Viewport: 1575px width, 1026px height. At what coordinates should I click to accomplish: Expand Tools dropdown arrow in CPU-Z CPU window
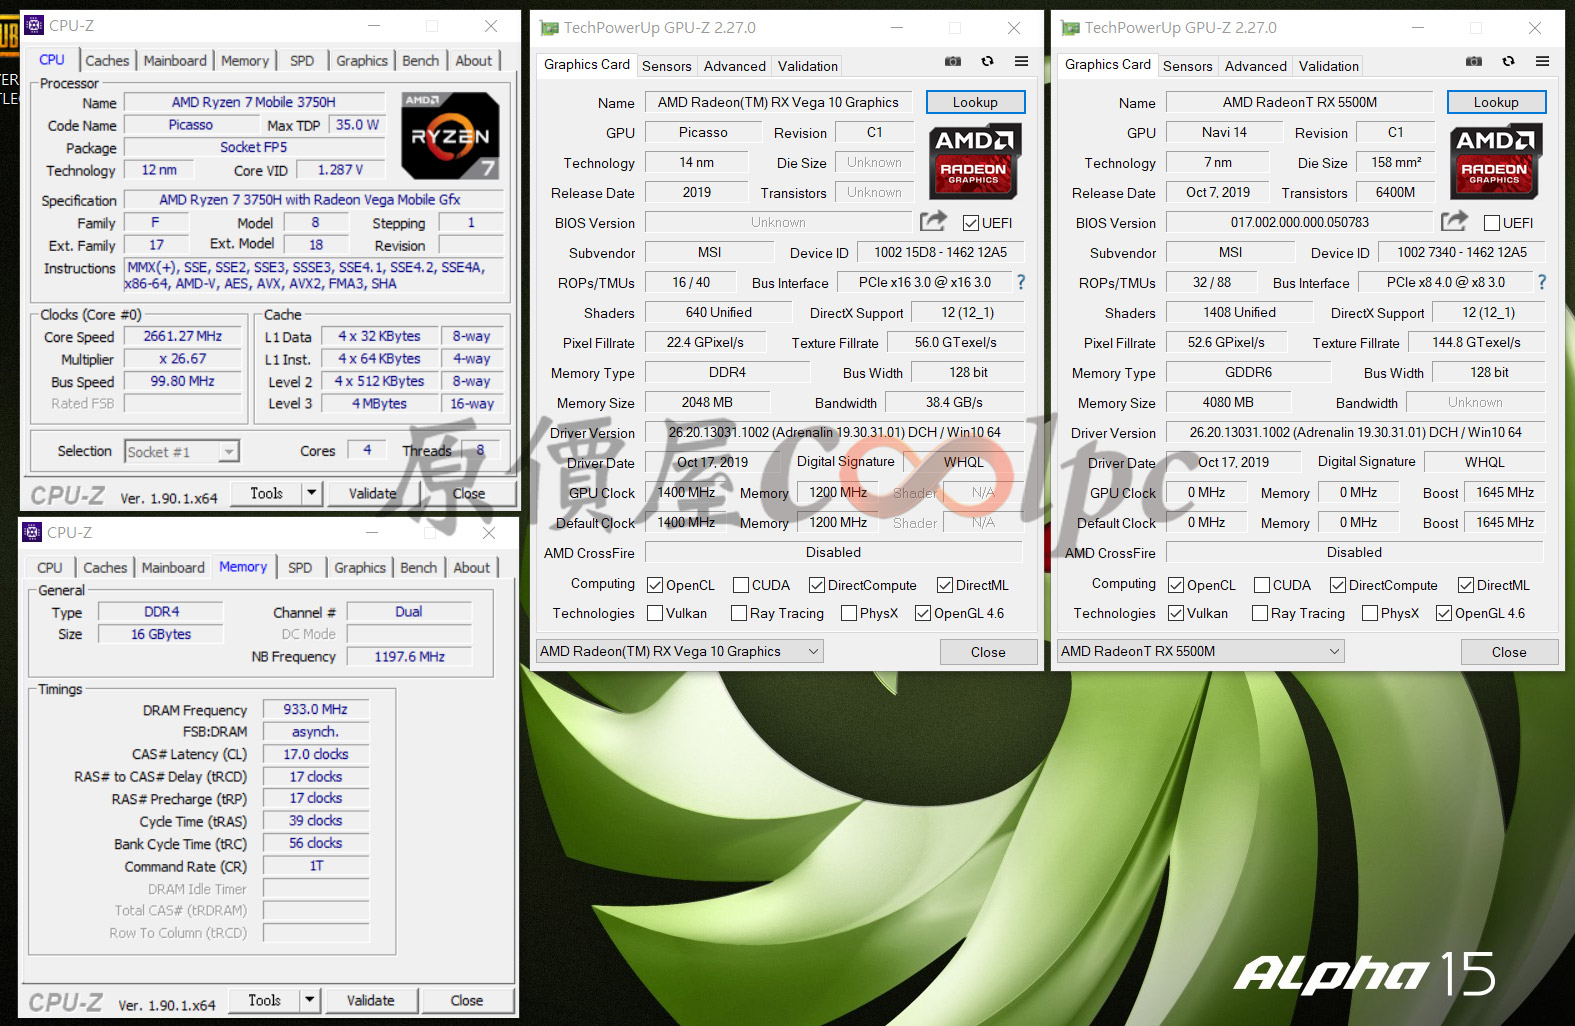312,493
